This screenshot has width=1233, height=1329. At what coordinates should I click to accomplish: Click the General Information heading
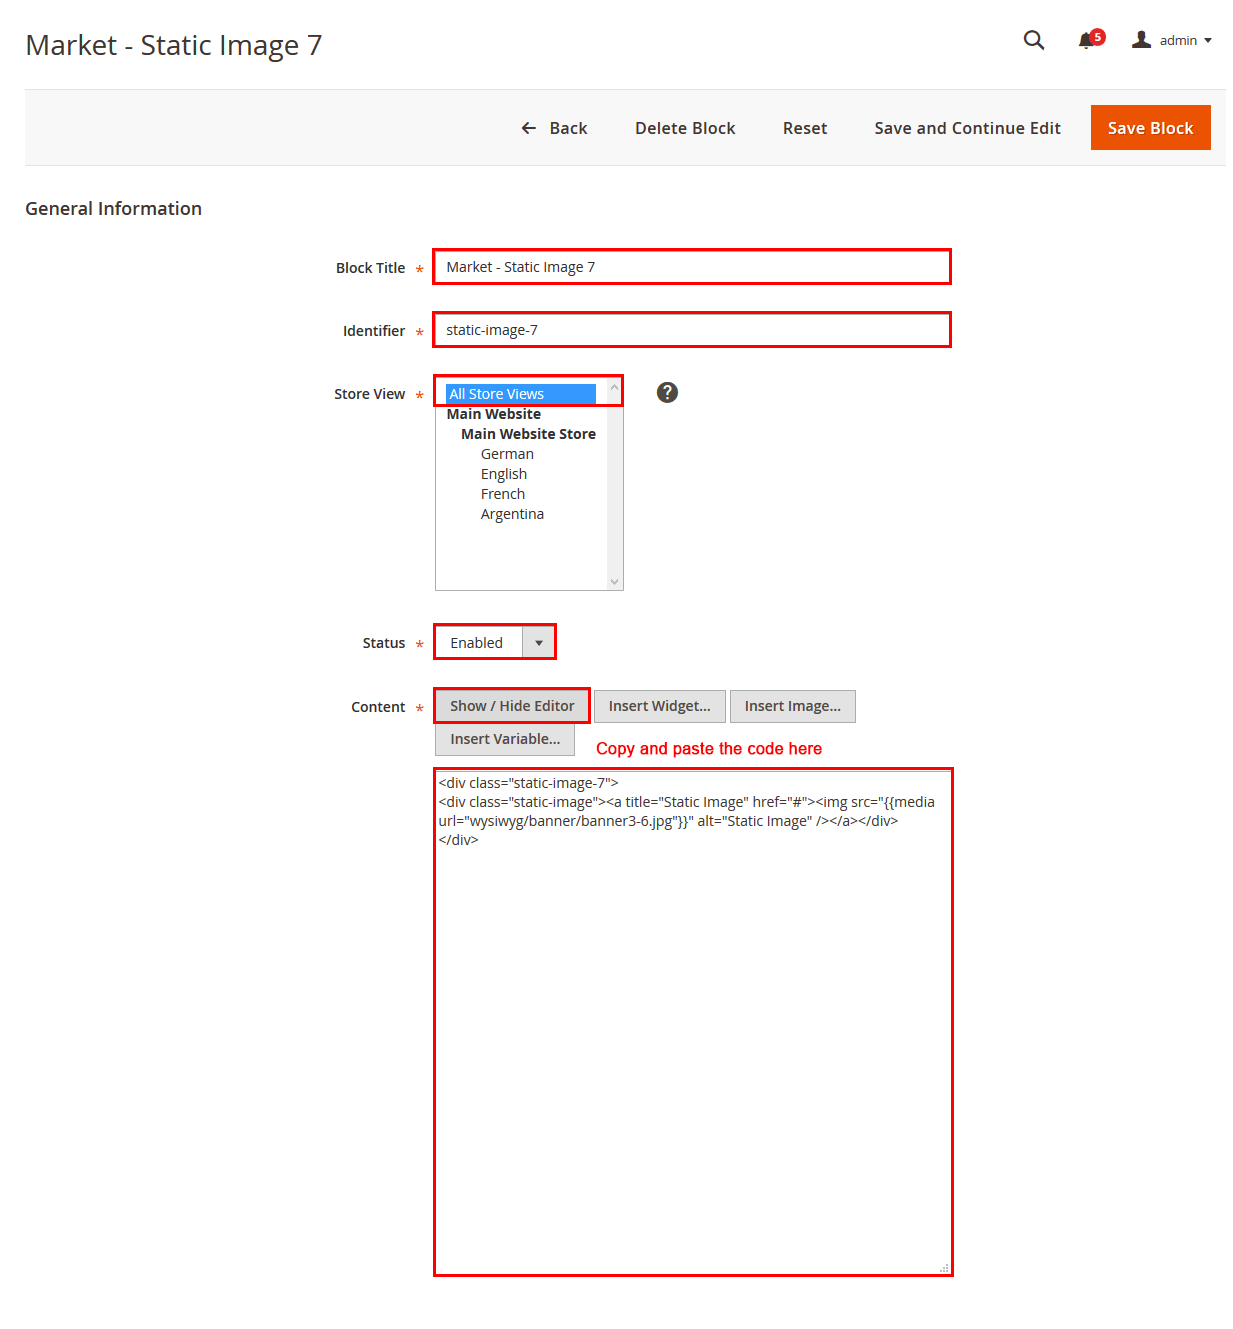click(x=113, y=208)
